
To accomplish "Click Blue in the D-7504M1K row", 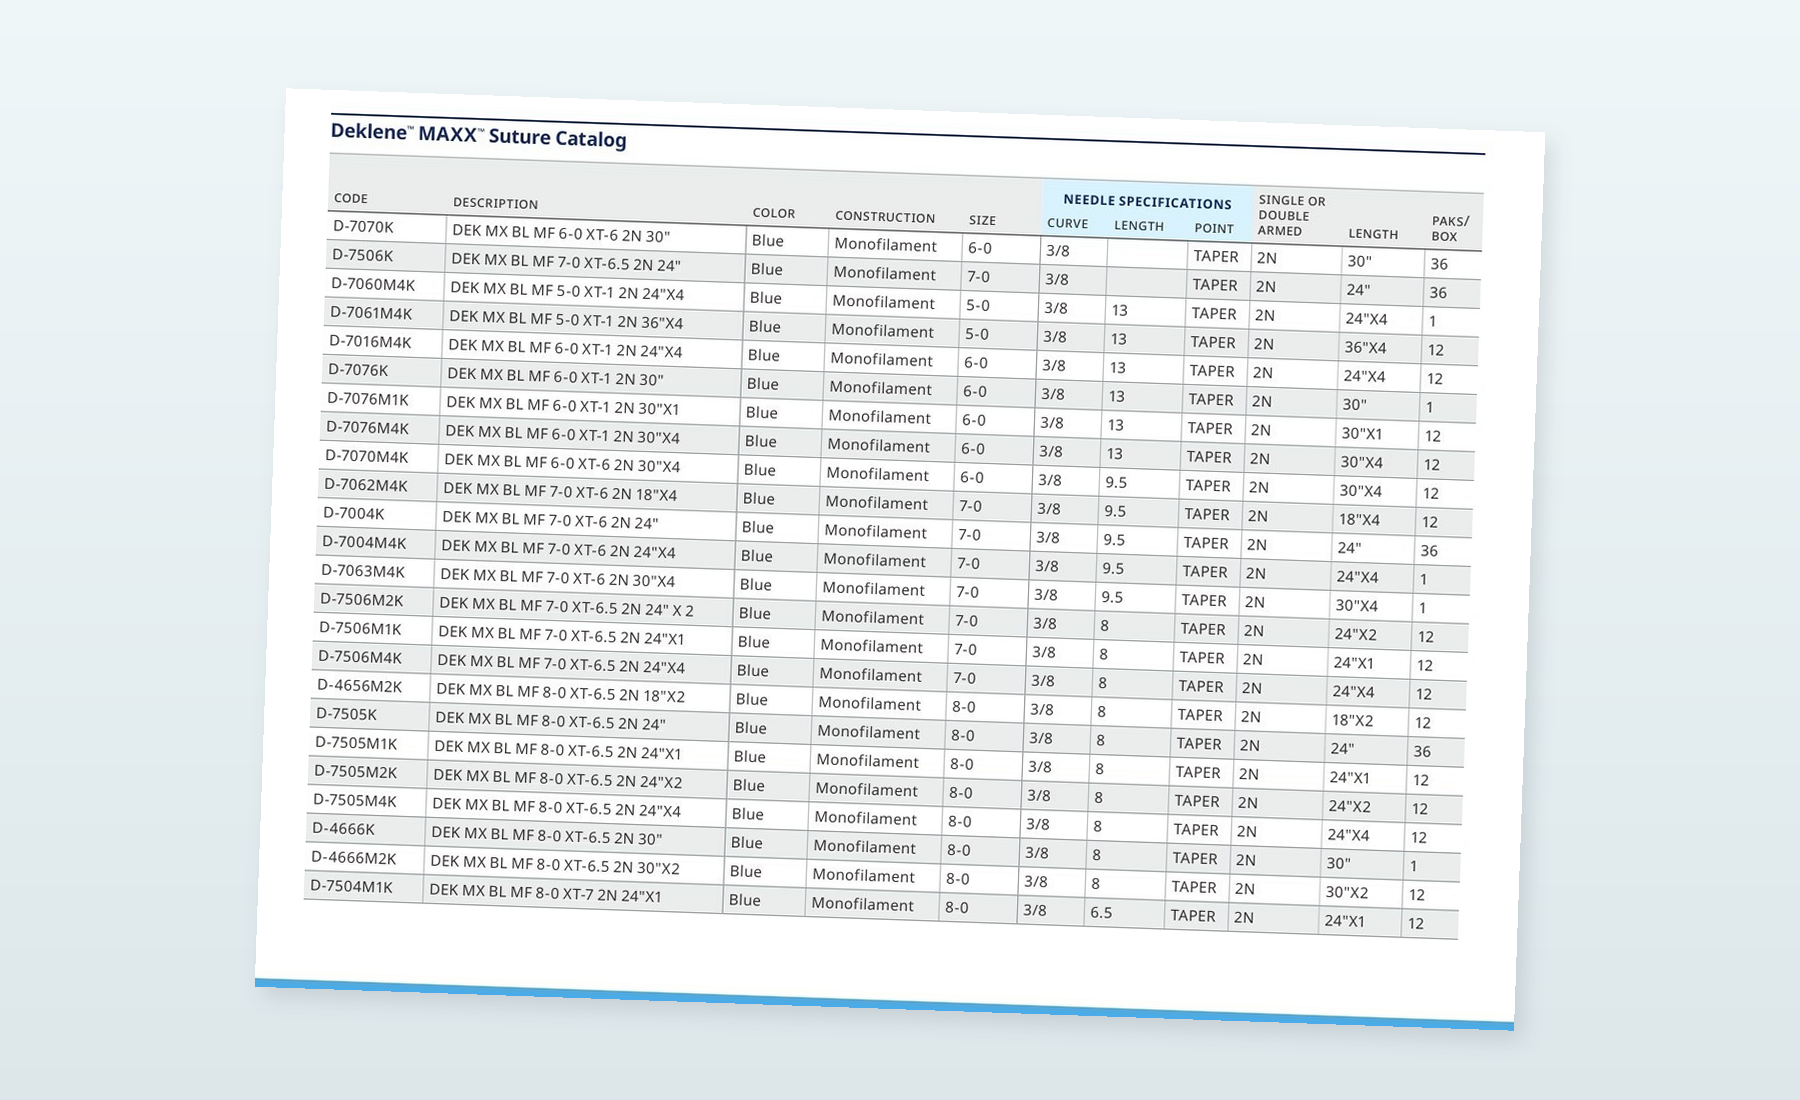I will [744, 900].
